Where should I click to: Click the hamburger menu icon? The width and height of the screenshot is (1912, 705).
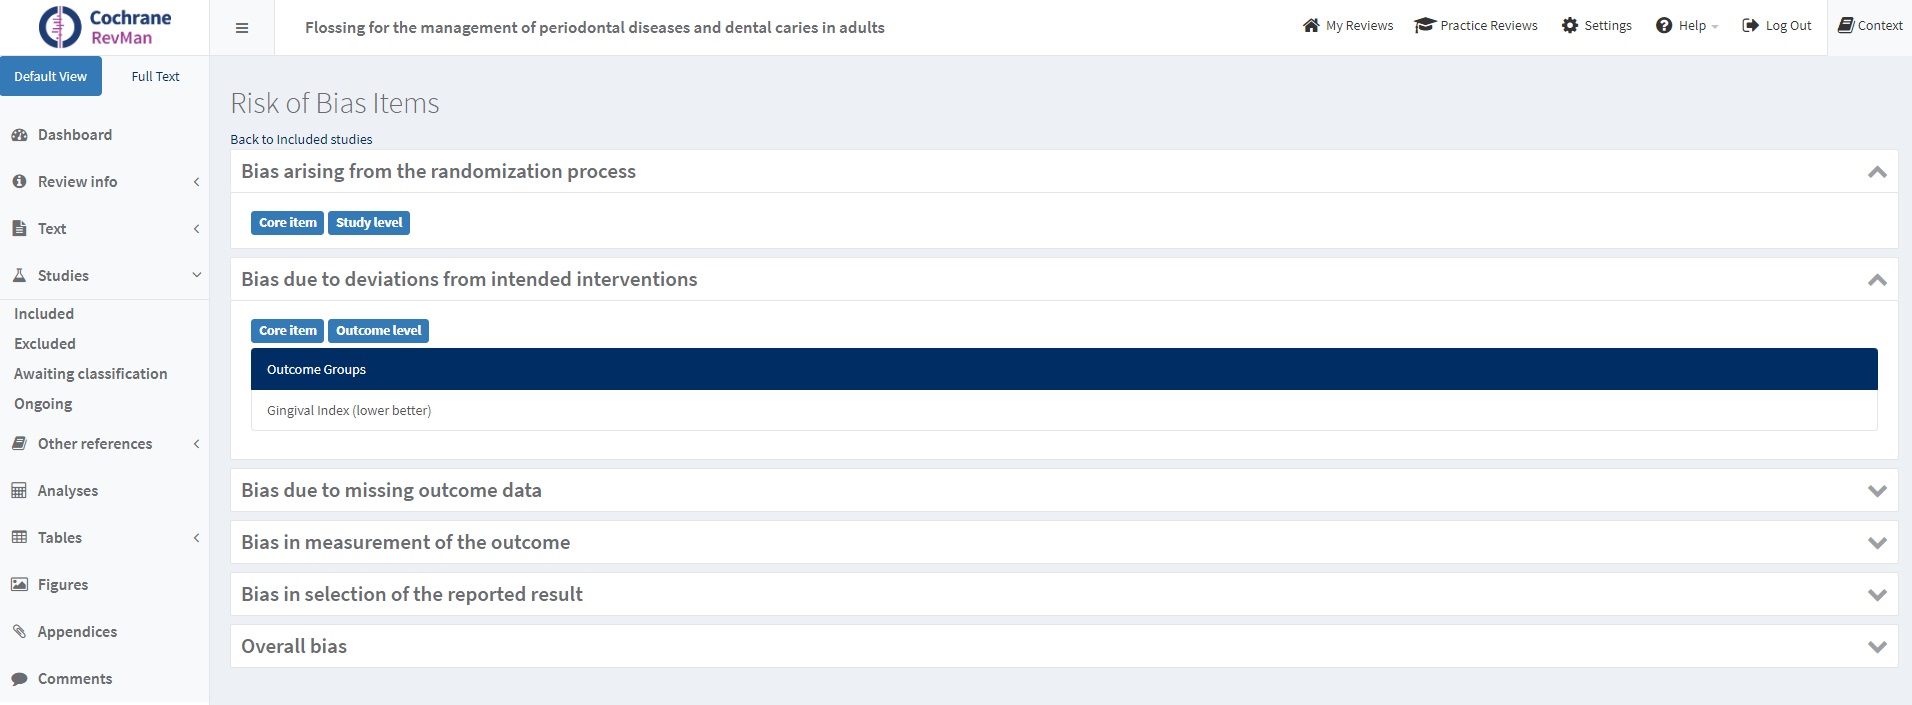point(241,28)
